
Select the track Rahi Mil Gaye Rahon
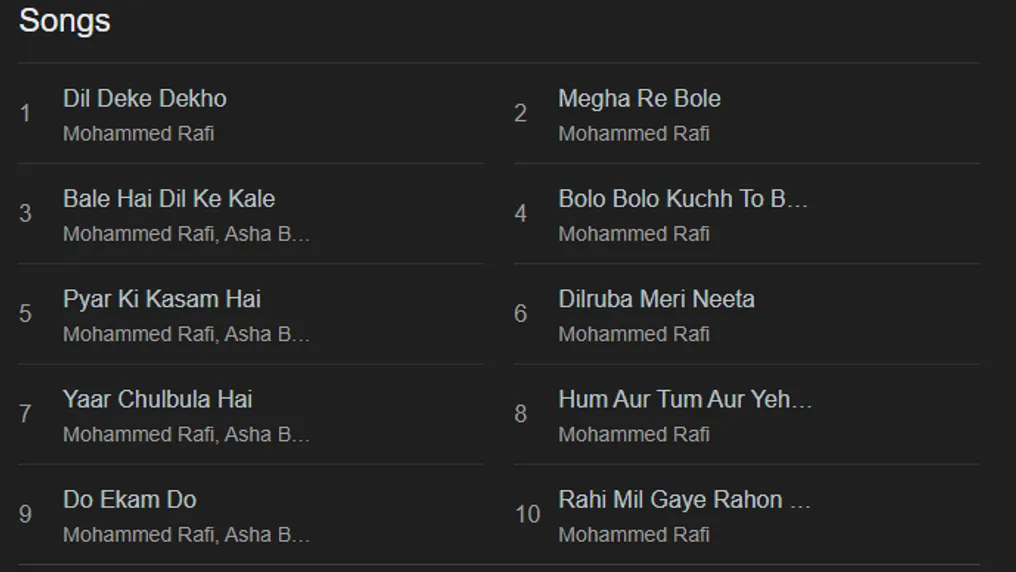tap(684, 499)
